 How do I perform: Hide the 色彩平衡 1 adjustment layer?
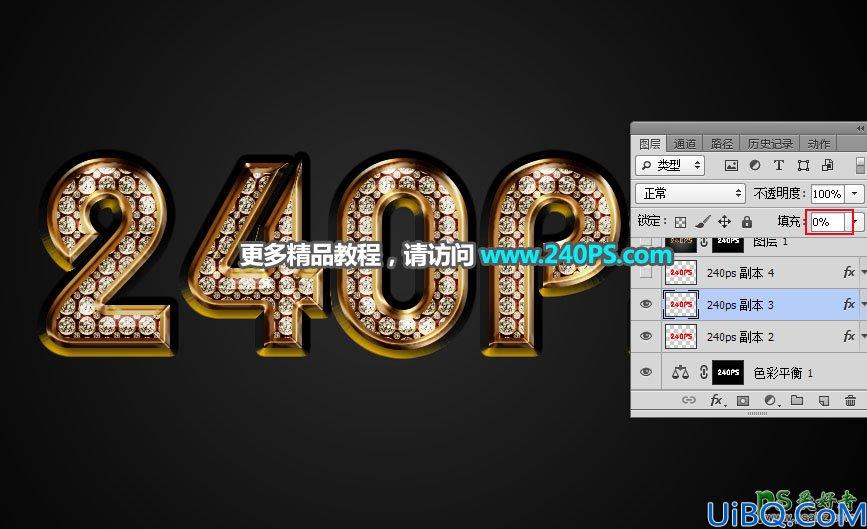coord(646,372)
